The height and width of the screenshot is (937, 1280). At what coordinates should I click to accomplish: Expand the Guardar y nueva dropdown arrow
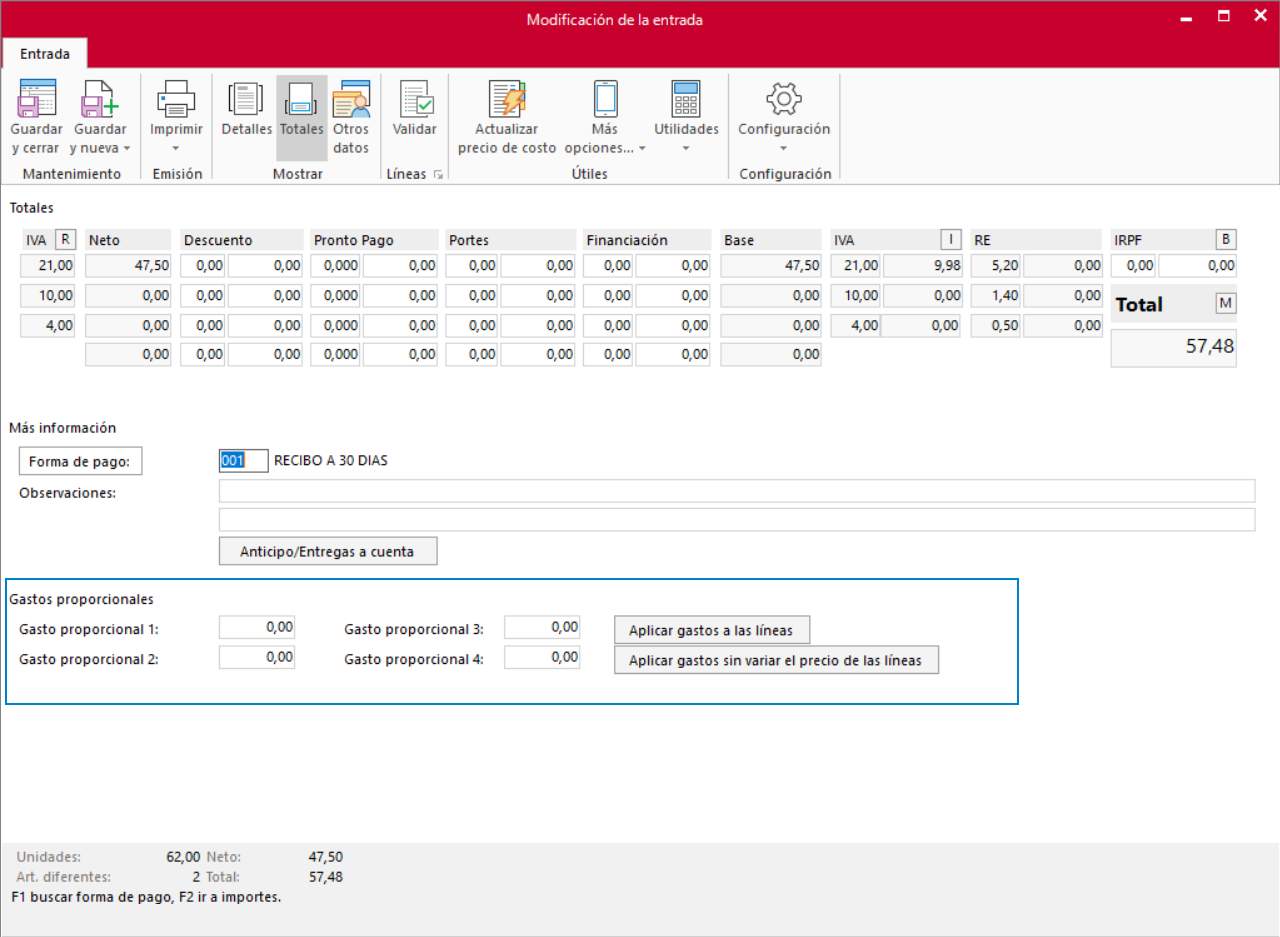pyautogui.click(x=127, y=149)
